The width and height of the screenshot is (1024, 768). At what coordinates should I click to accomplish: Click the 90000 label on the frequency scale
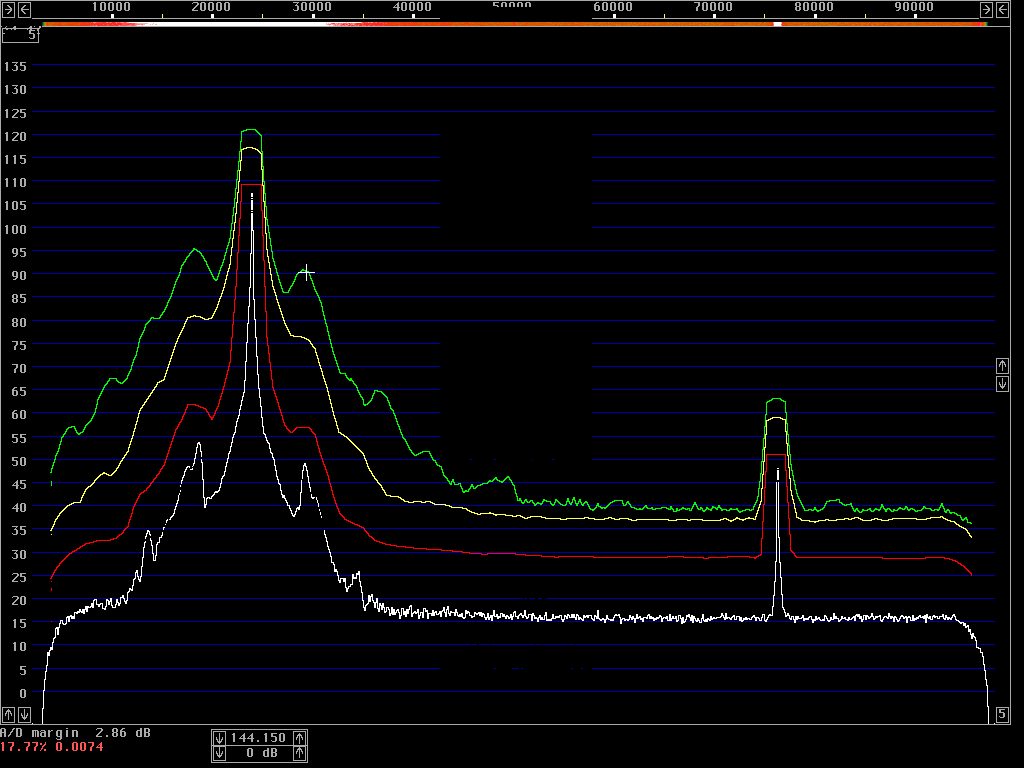coord(914,7)
